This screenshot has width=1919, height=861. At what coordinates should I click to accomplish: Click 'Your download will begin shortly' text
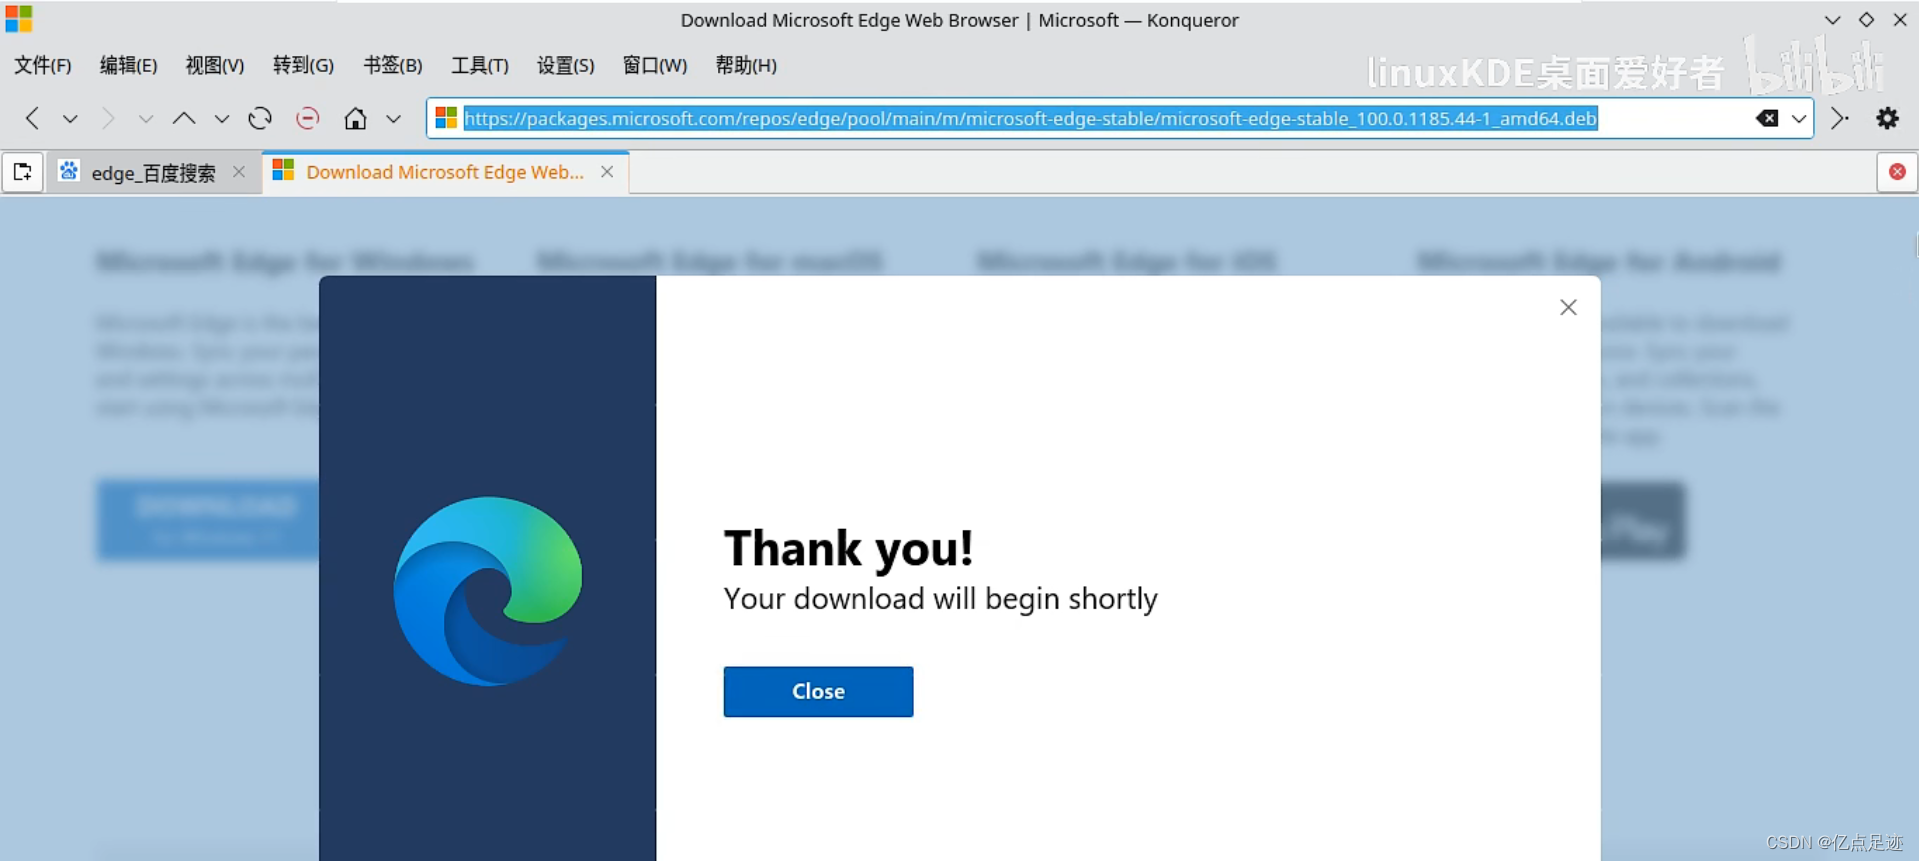(940, 599)
